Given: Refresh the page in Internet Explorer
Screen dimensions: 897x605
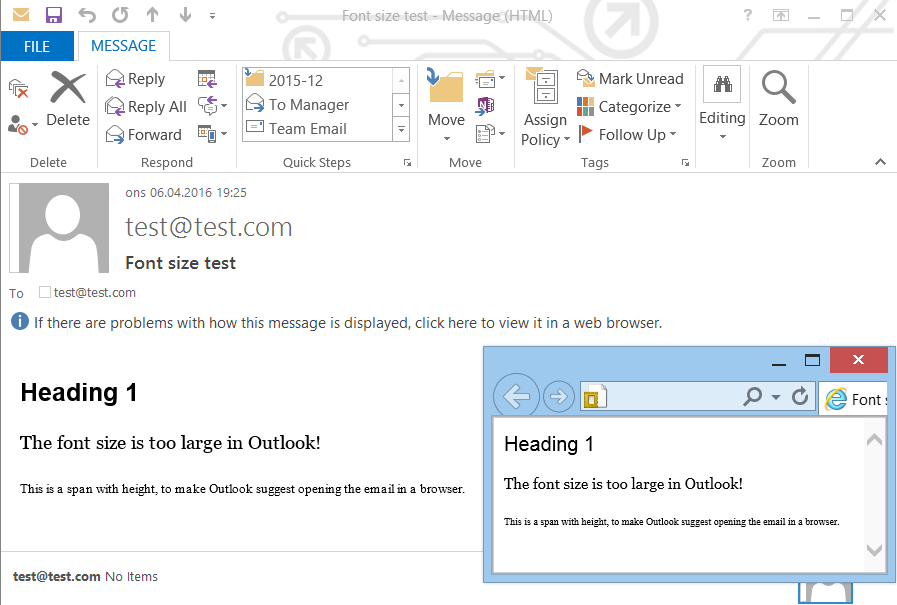Looking at the screenshot, I should coord(800,398).
